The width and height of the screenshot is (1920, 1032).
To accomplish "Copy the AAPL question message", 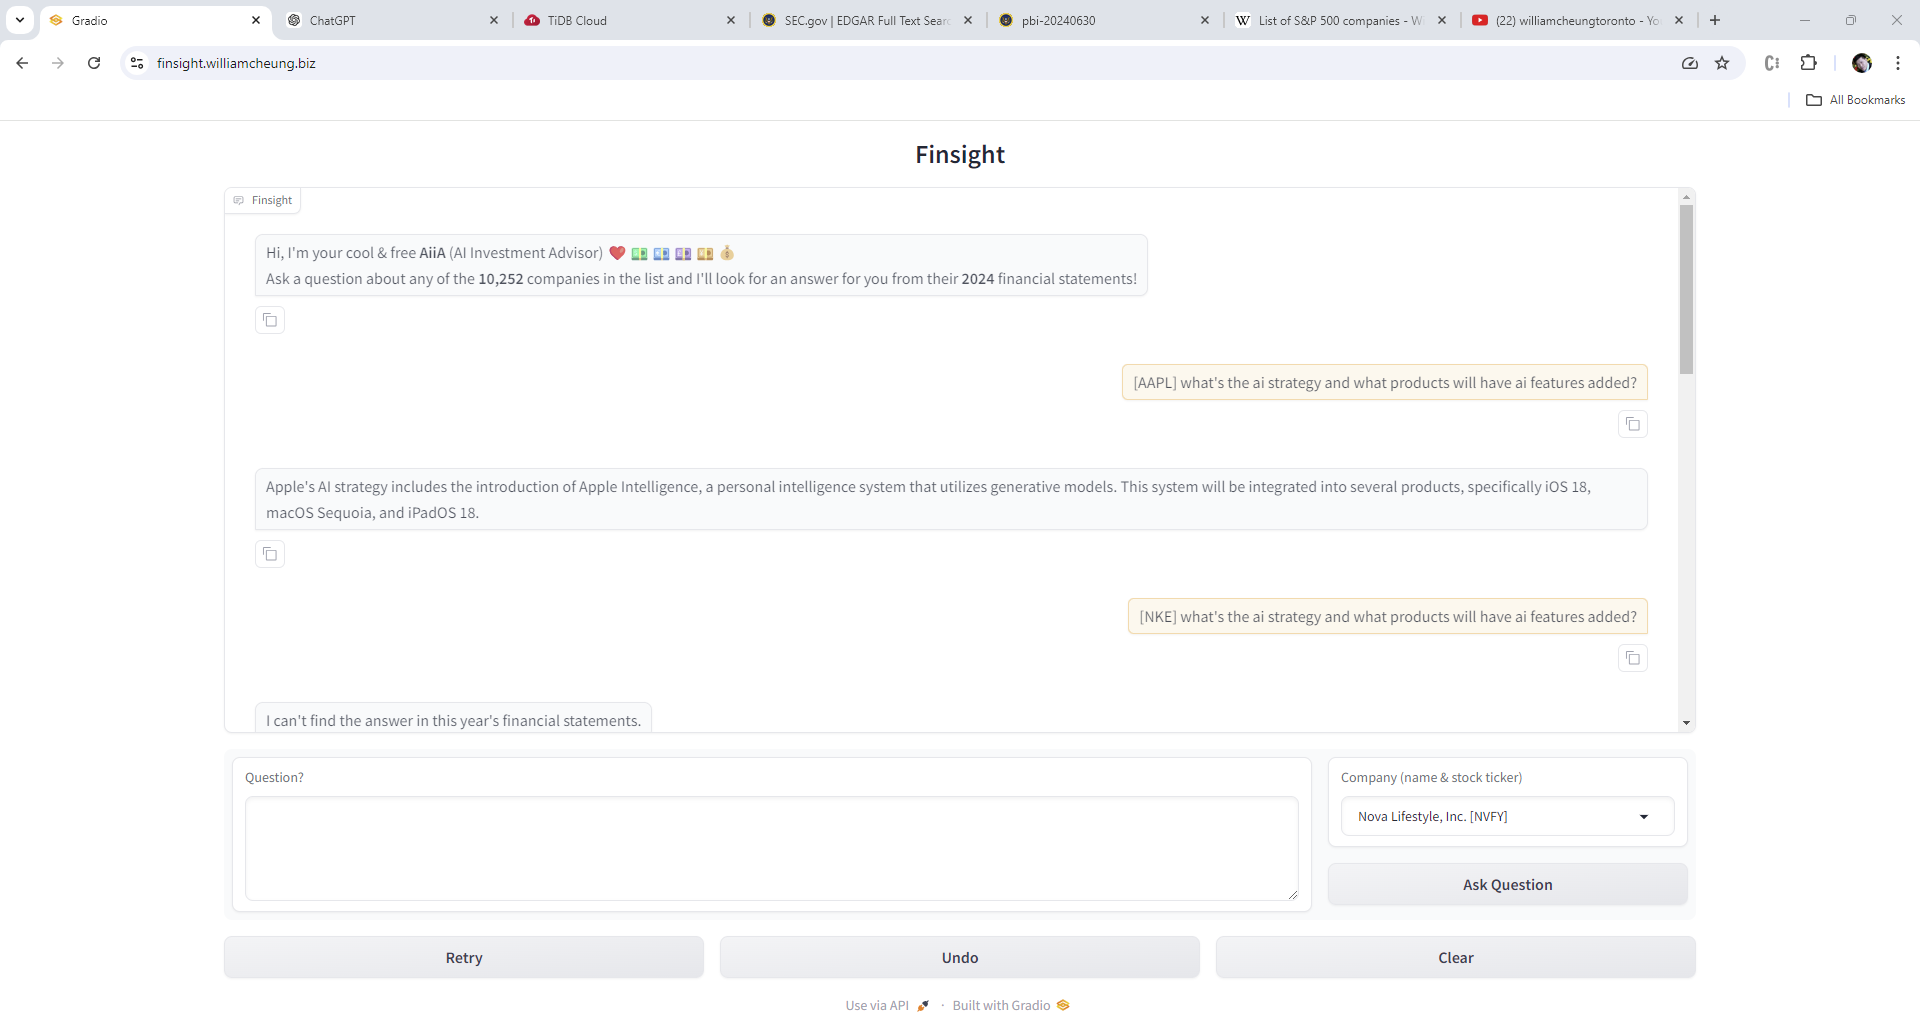I will click(x=1633, y=424).
